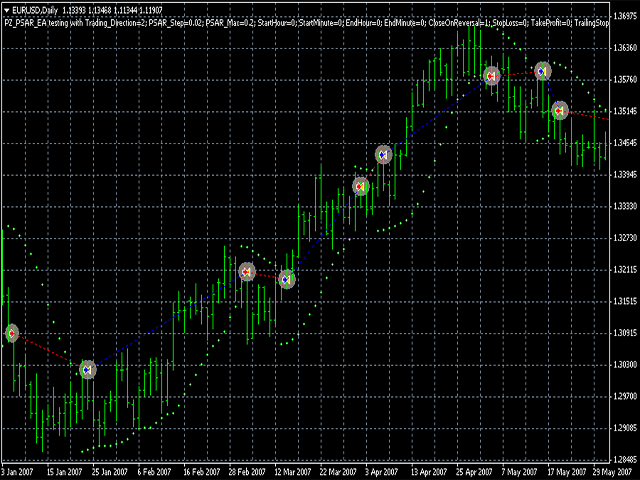Click the 1.30915 price label

coord(625,333)
